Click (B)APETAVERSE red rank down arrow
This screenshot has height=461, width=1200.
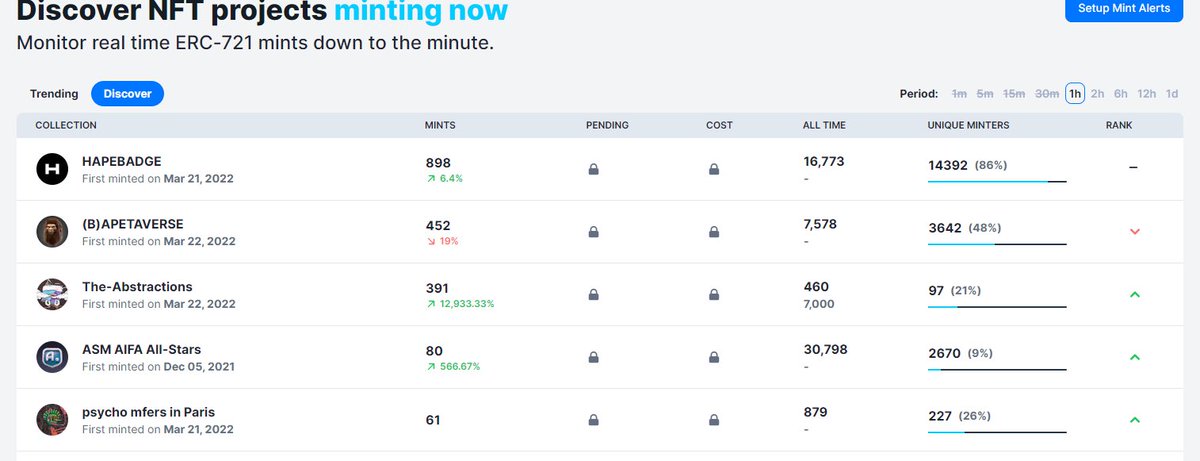click(x=1134, y=232)
